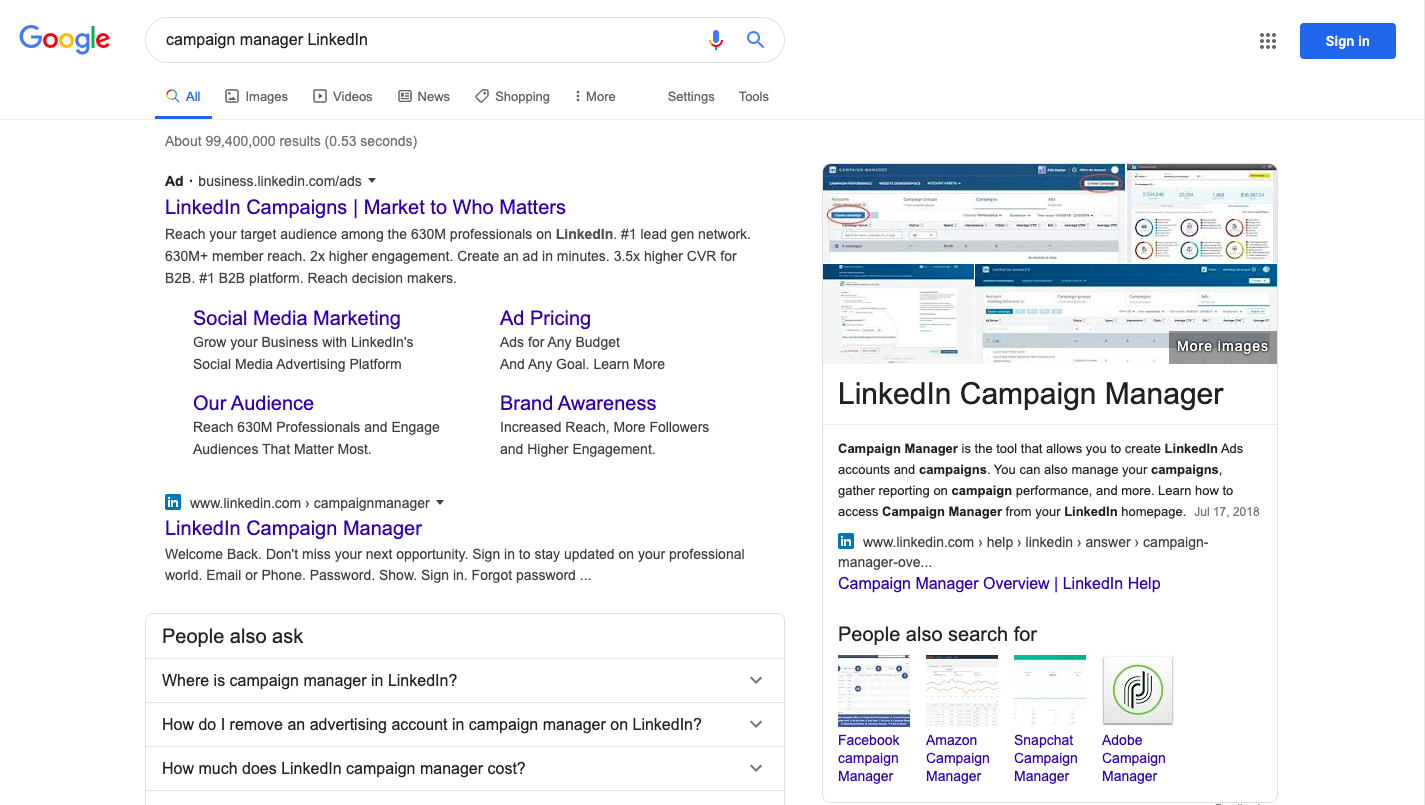Start voice search with microphone icon

(x=716, y=40)
